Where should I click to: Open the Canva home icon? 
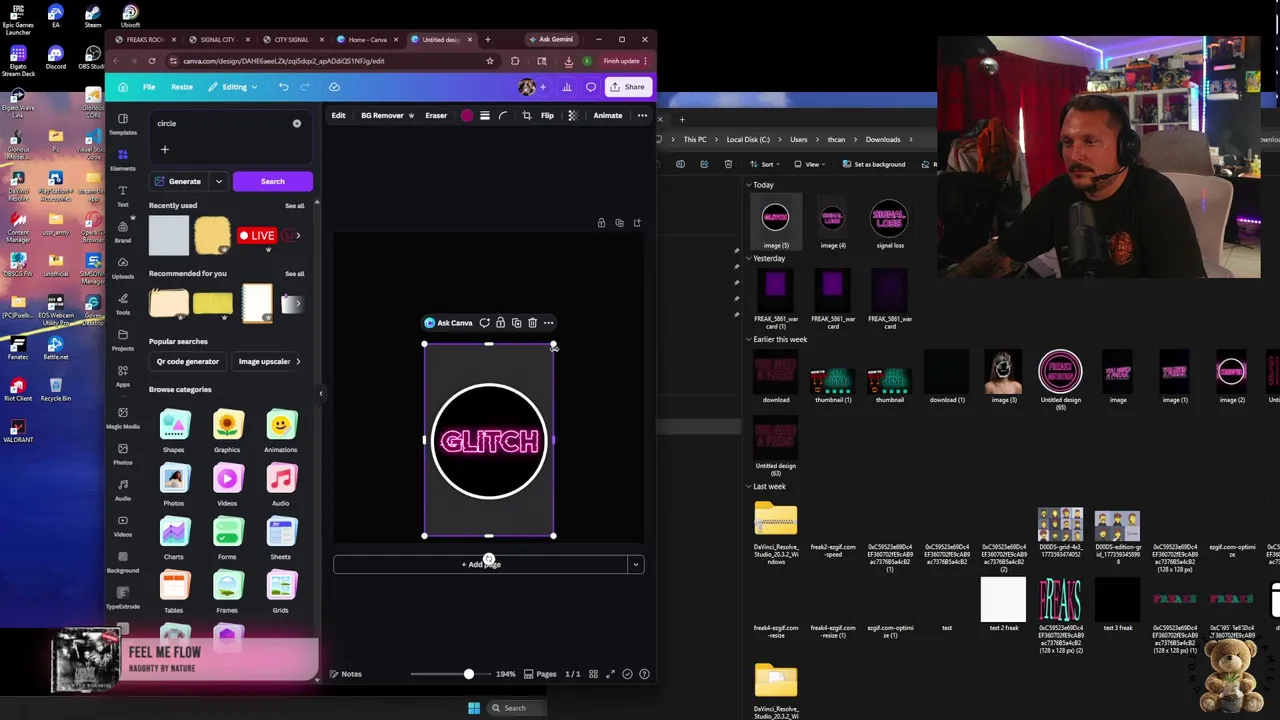[x=123, y=87]
